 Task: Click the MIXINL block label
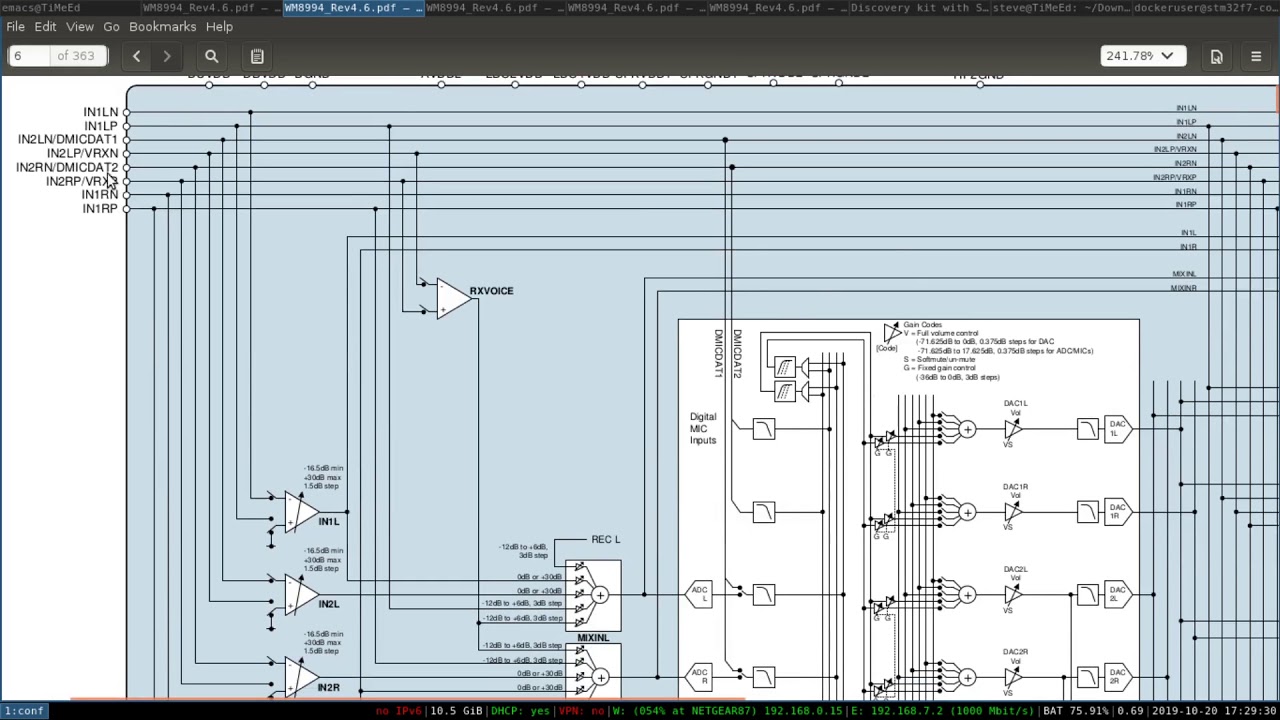[593, 638]
